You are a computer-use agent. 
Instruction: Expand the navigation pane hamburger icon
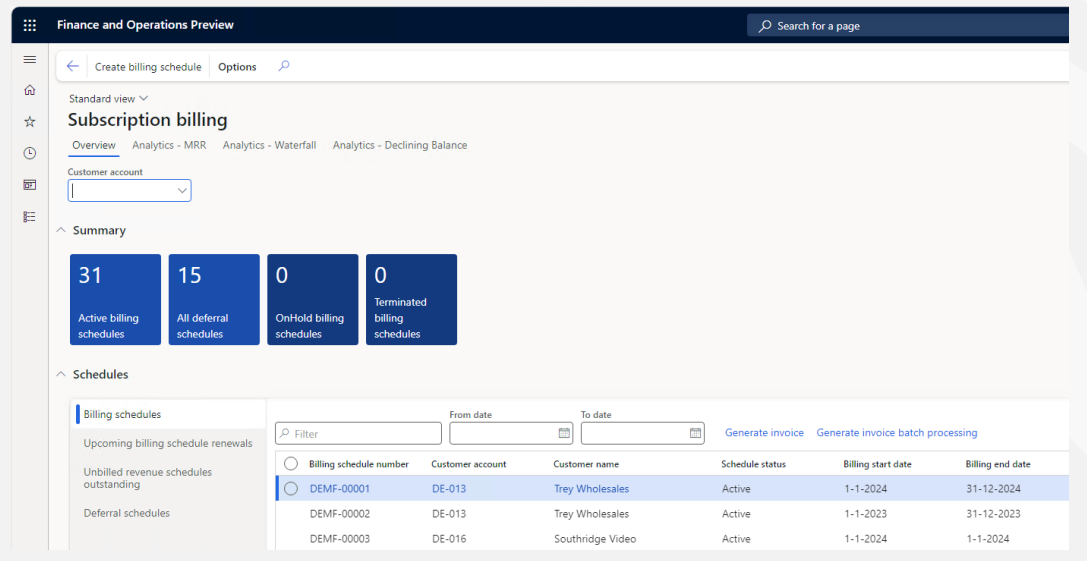click(30, 60)
